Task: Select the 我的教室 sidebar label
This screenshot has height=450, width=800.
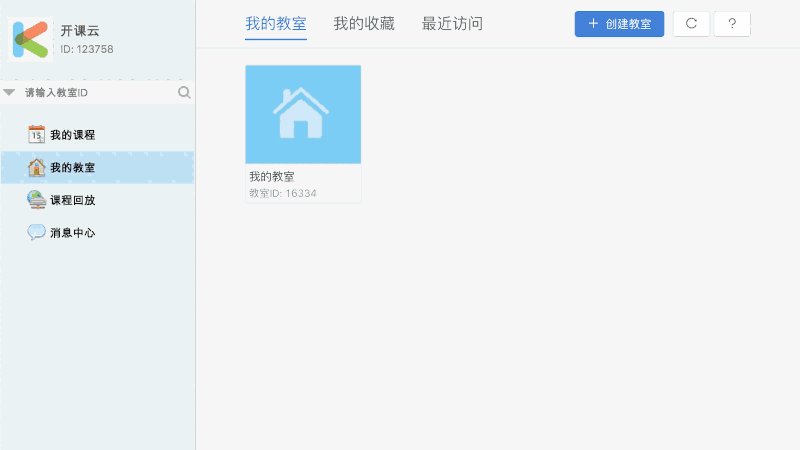Action: click(72, 167)
